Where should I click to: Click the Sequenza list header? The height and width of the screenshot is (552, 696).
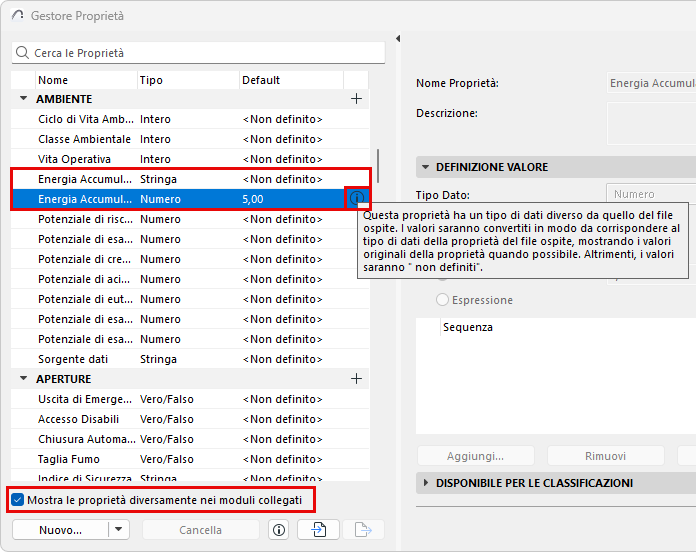click(x=468, y=327)
